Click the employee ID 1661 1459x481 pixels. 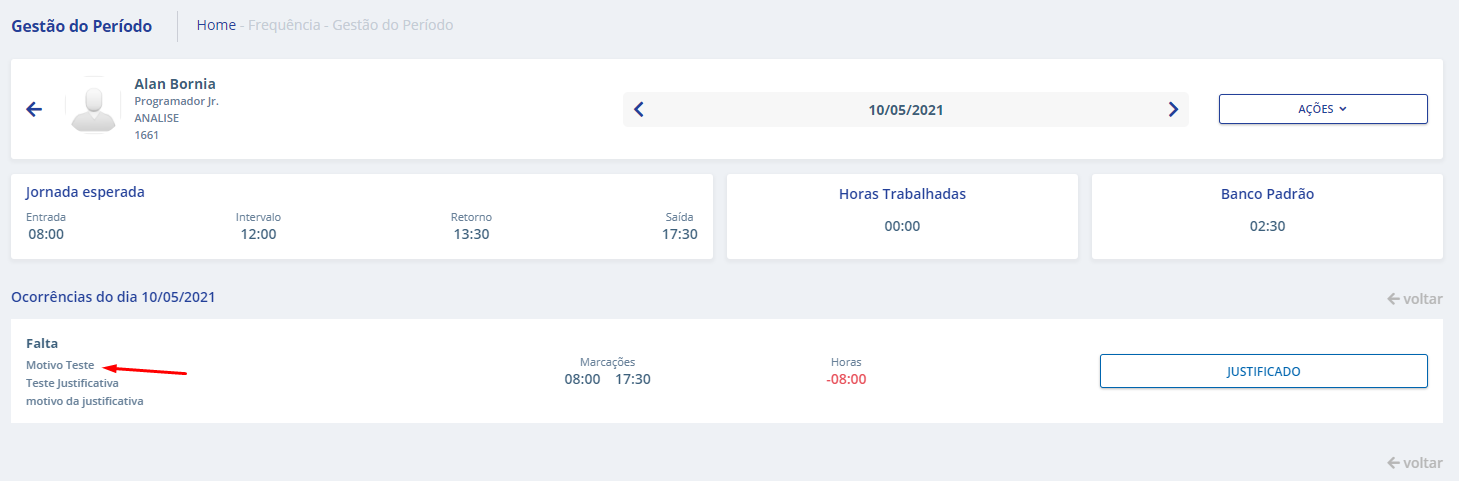(147, 135)
